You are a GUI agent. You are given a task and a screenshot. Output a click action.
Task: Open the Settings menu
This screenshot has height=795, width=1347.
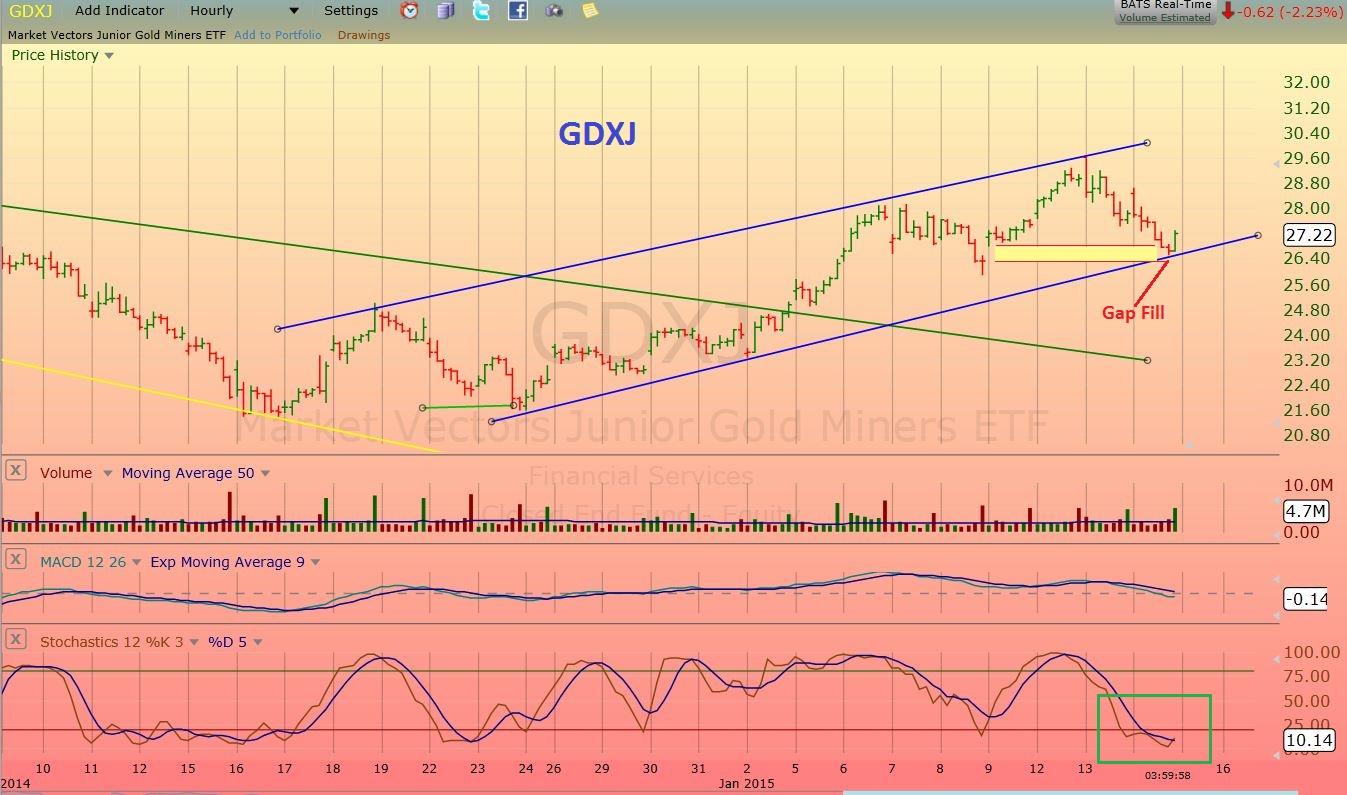point(351,11)
